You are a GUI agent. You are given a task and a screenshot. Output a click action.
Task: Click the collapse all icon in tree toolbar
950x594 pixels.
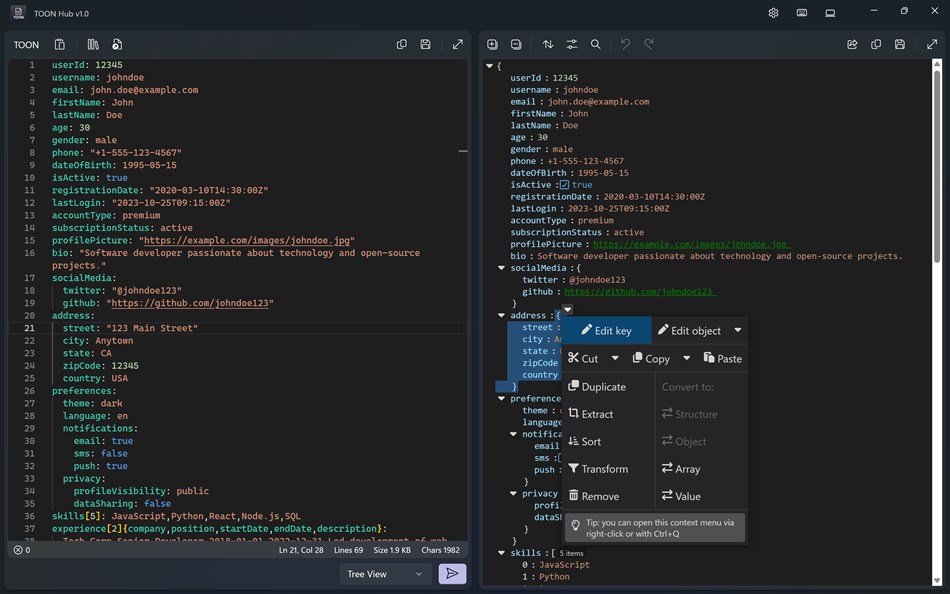coord(516,44)
